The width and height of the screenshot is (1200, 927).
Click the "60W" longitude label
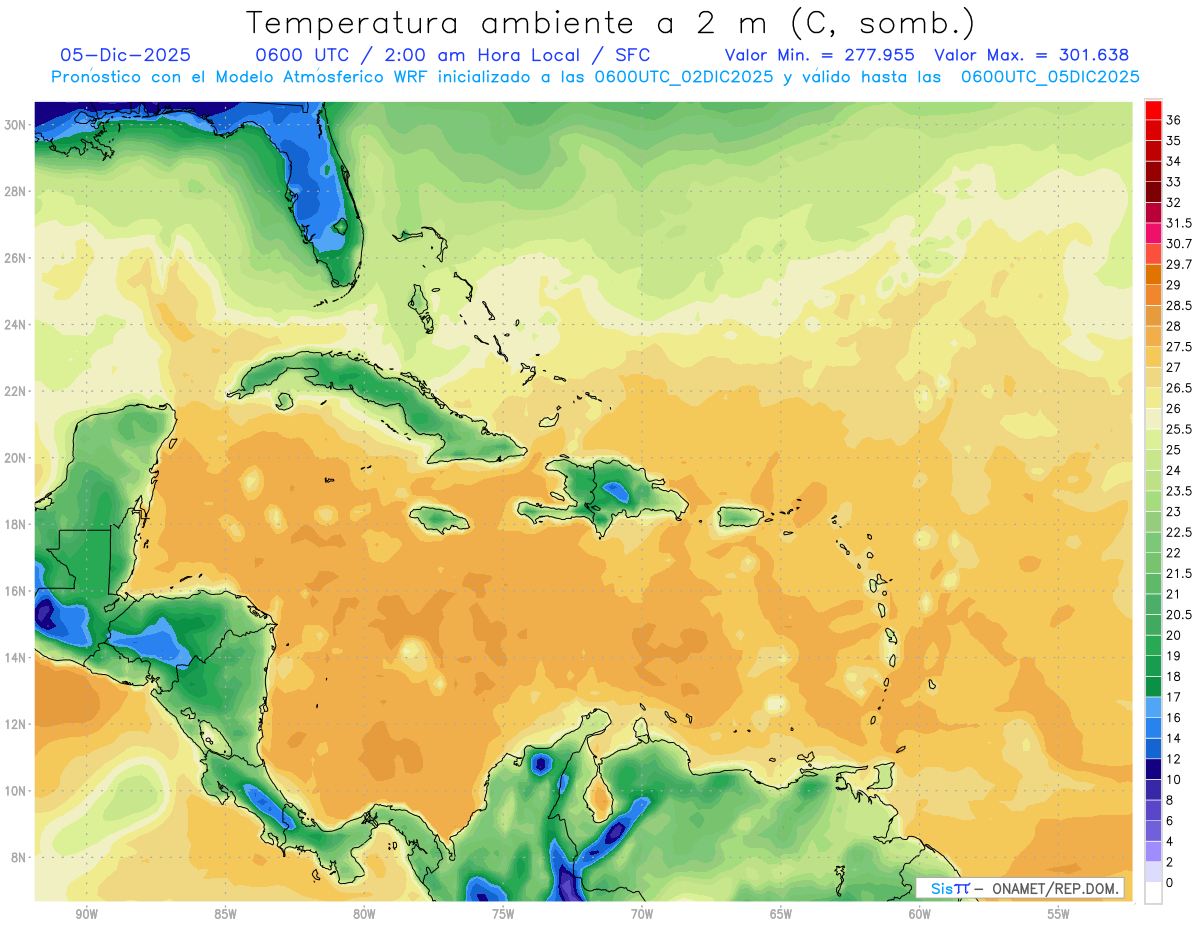(x=920, y=914)
